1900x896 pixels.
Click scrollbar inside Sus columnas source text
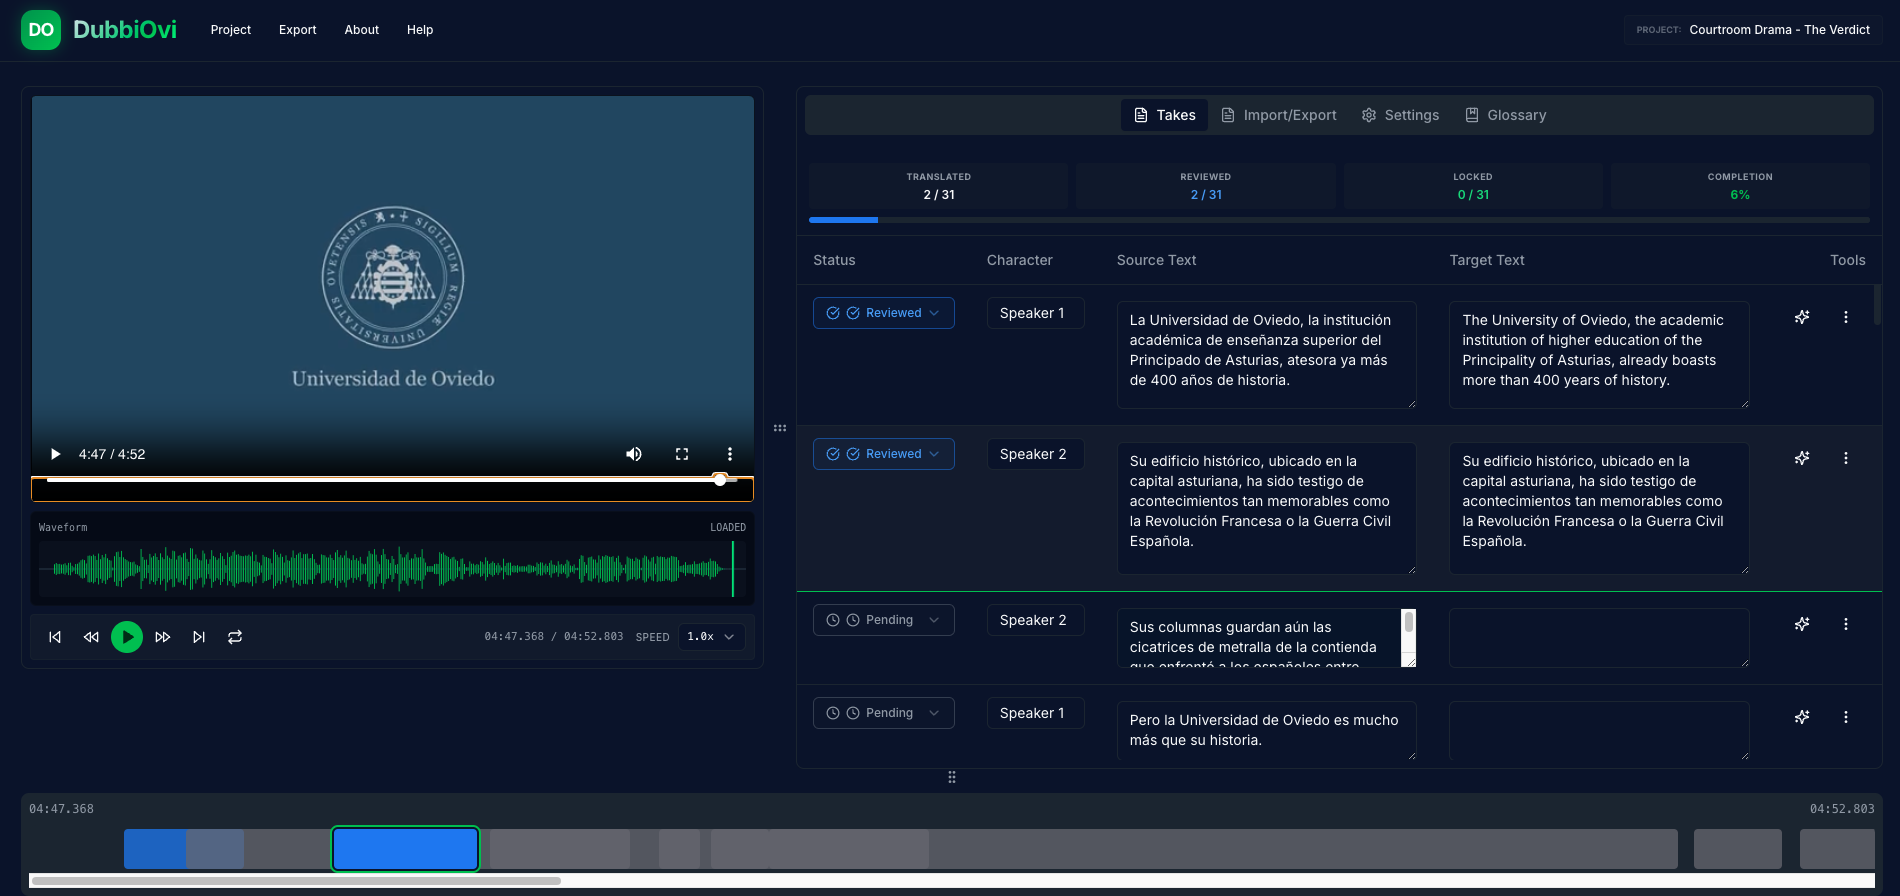[x=1409, y=623]
